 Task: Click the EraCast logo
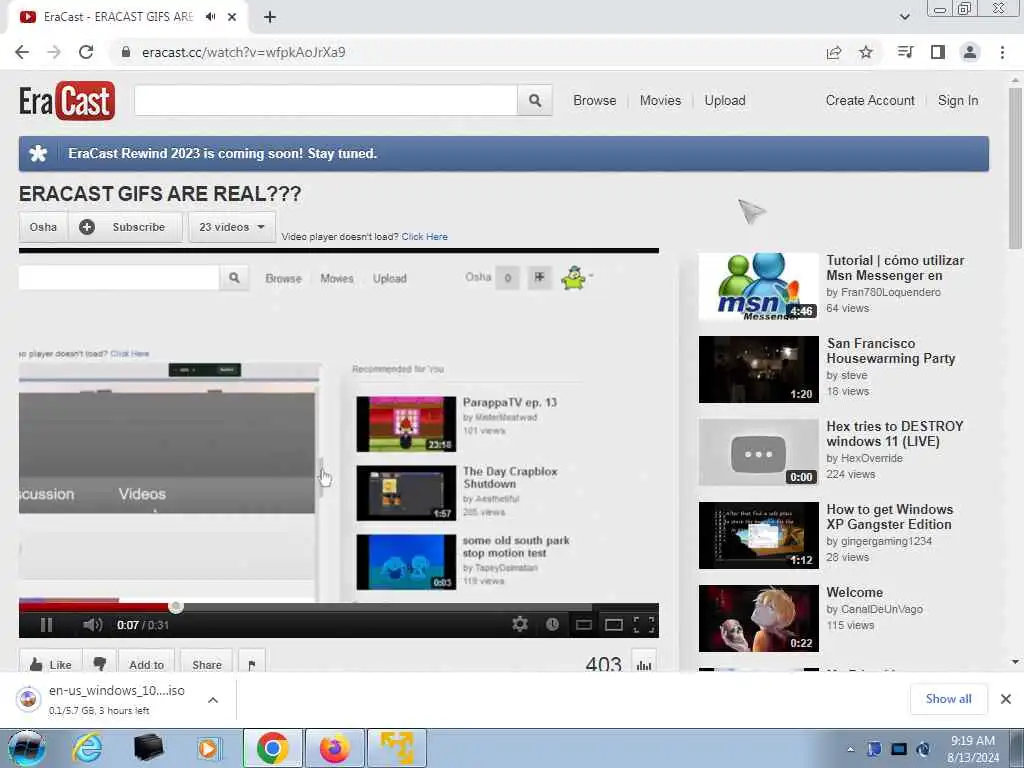click(67, 101)
